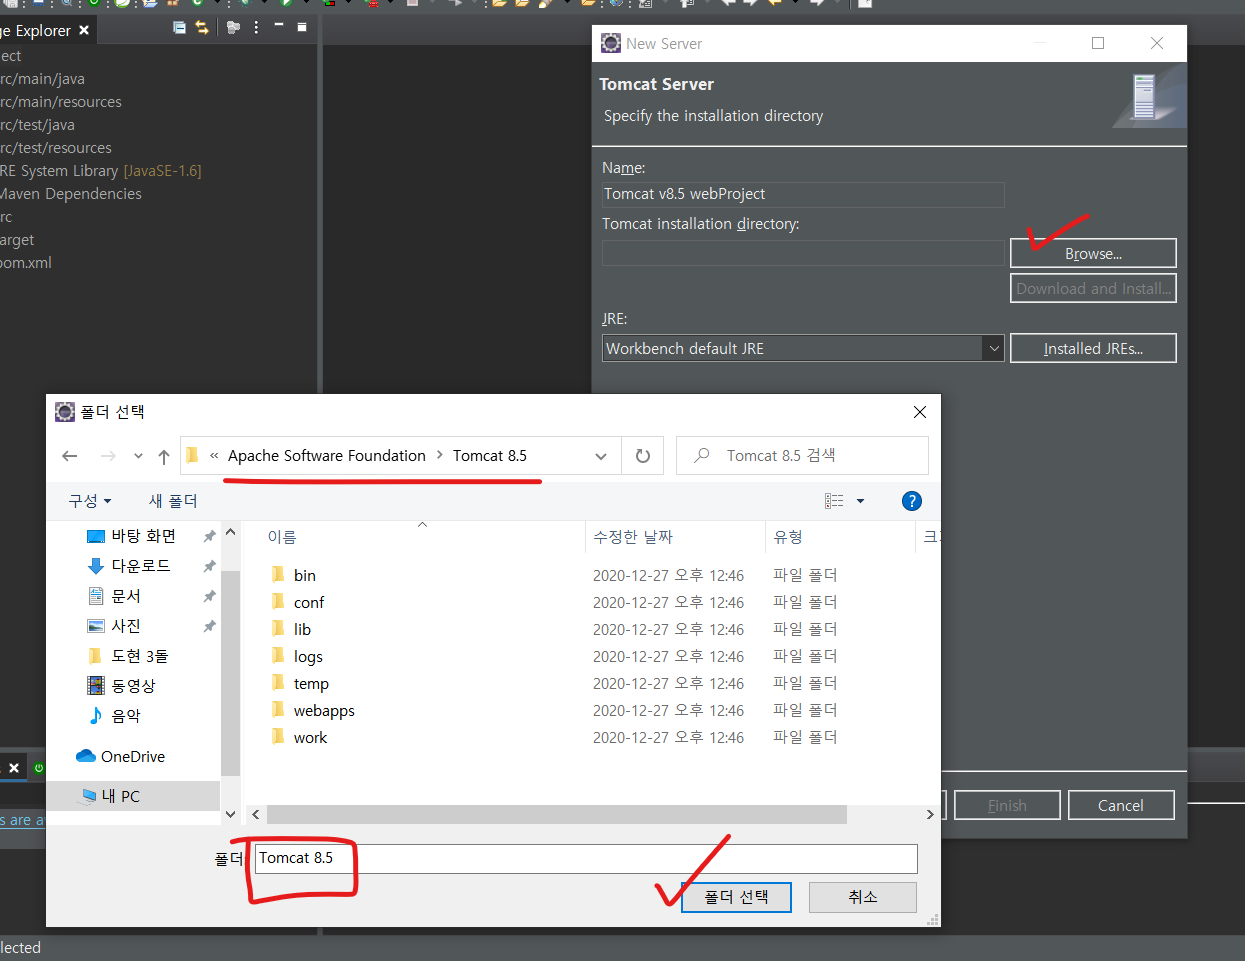Click Apache Software Foundation breadcrumb
Screen dimensions: 1245x961
click(327, 456)
